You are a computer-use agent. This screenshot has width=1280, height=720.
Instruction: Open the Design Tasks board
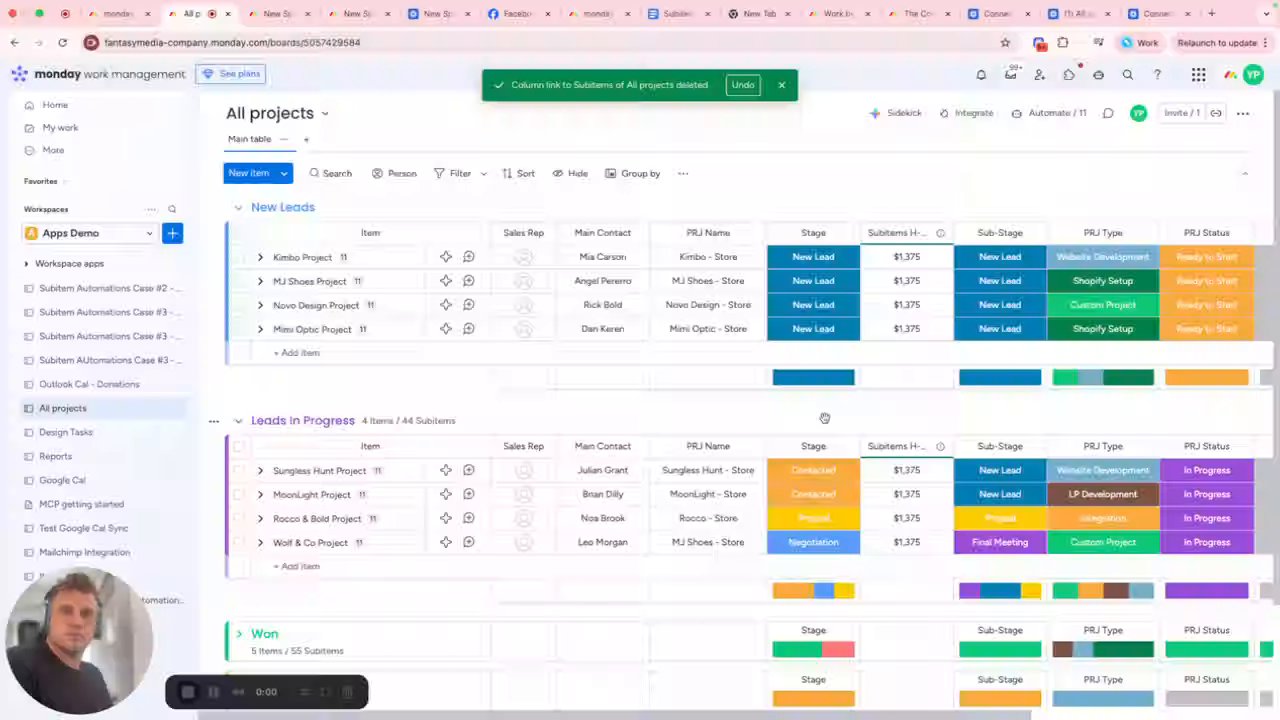coord(65,432)
